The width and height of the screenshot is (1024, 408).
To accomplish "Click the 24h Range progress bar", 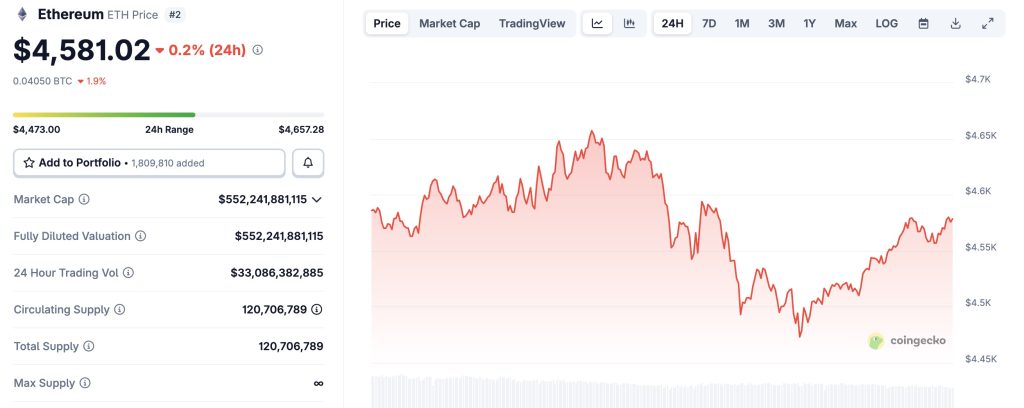I will (168, 115).
